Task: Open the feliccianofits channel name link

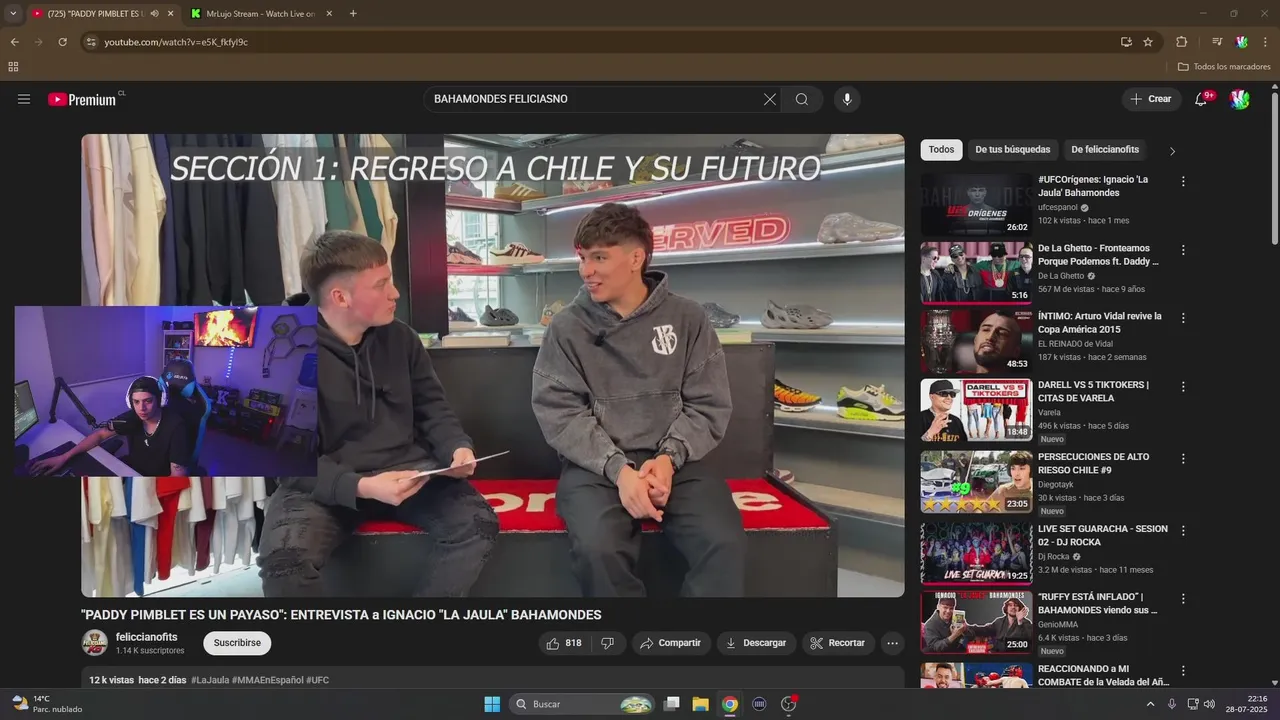Action: click(x=147, y=637)
